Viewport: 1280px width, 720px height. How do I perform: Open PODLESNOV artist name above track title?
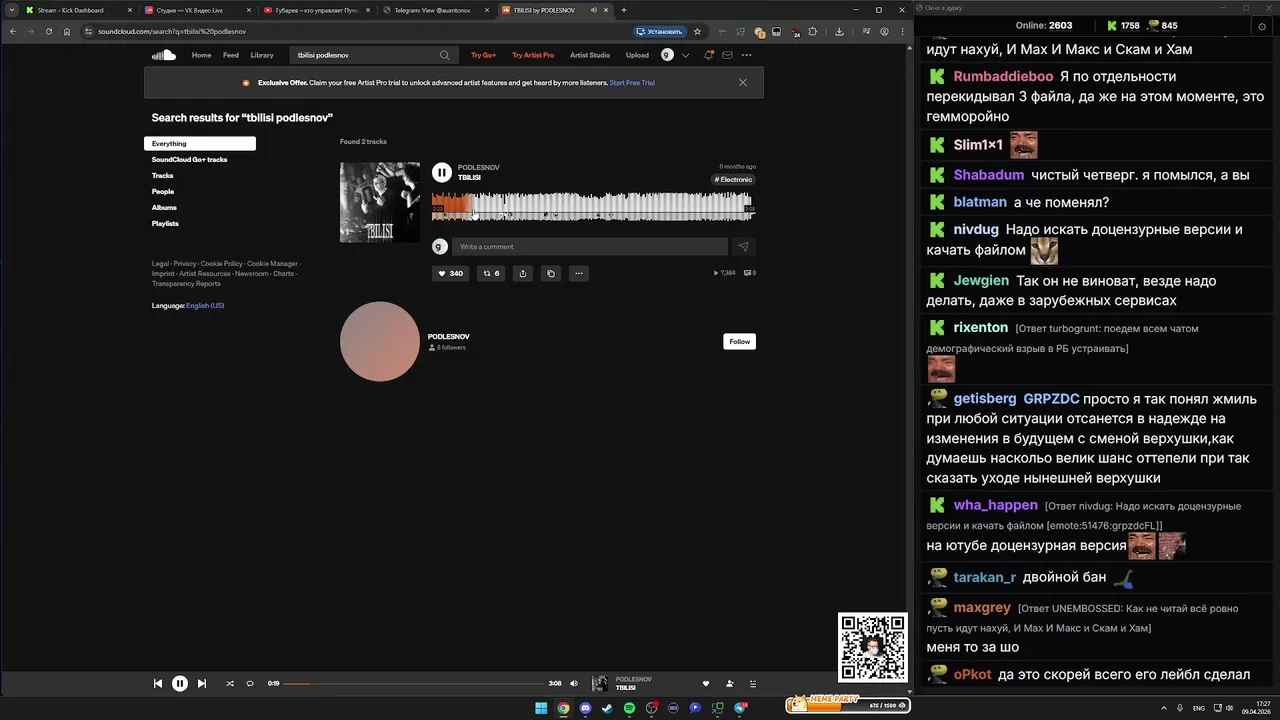(x=479, y=167)
